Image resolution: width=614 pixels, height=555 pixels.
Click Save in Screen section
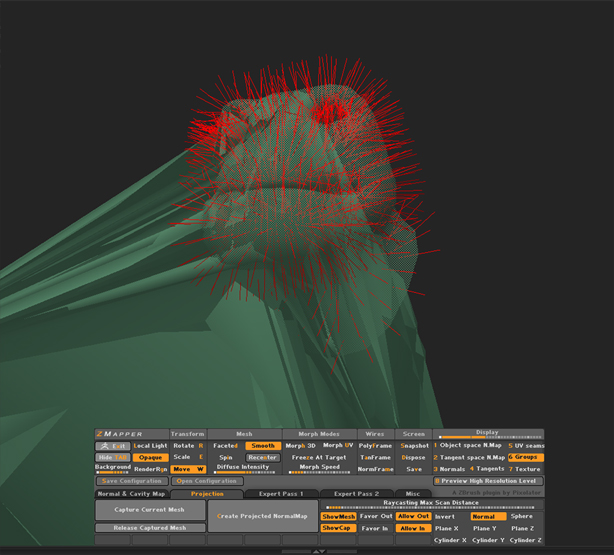[414, 469]
